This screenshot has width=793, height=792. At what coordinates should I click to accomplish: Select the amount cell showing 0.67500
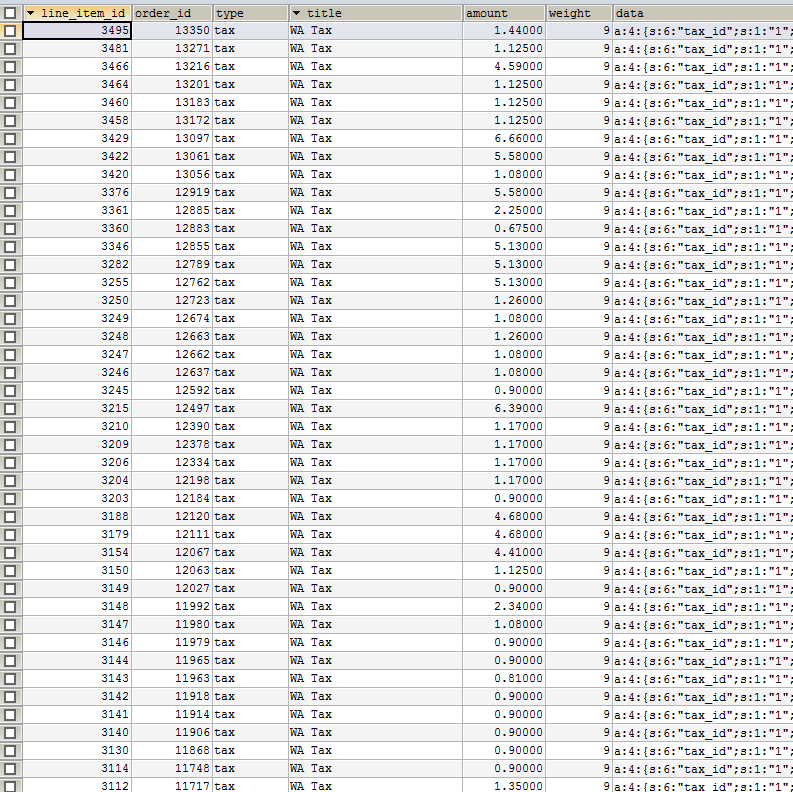pyautogui.click(x=504, y=229)
